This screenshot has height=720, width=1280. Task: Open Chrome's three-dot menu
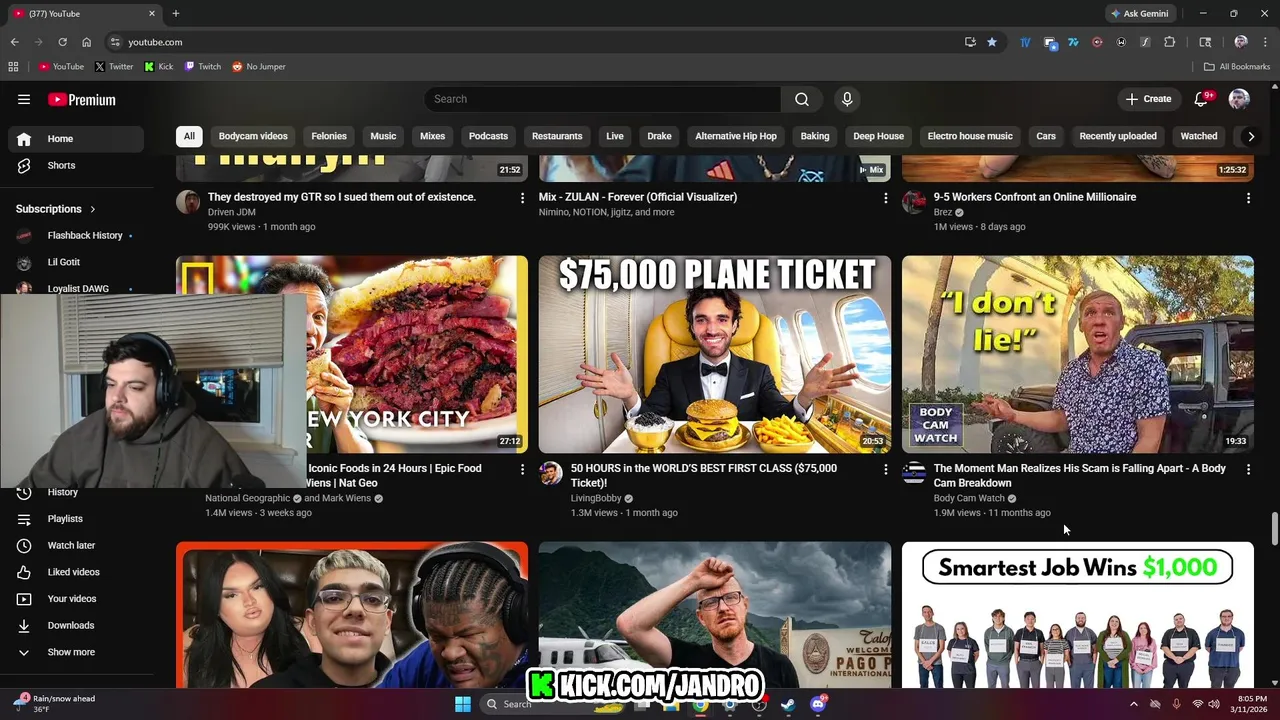[1265, 42]
